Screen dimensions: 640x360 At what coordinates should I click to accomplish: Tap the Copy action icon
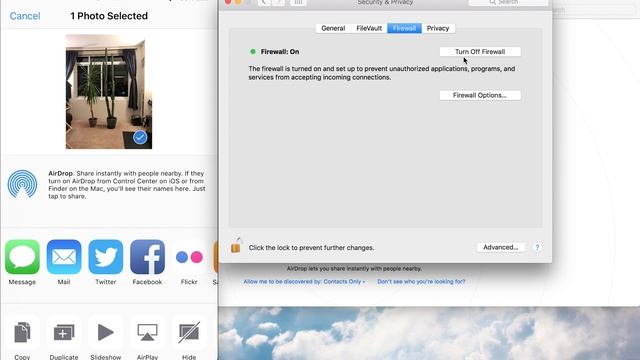point(22,332)
